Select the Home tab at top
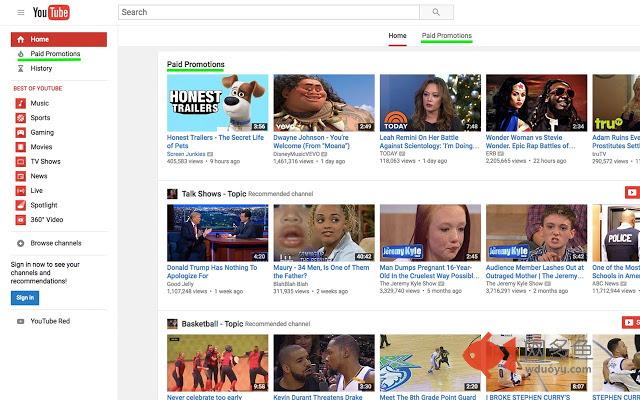Image resolution: width=640 pixels, height=400 pixels. pyautogui.click(x=397, y=36)
